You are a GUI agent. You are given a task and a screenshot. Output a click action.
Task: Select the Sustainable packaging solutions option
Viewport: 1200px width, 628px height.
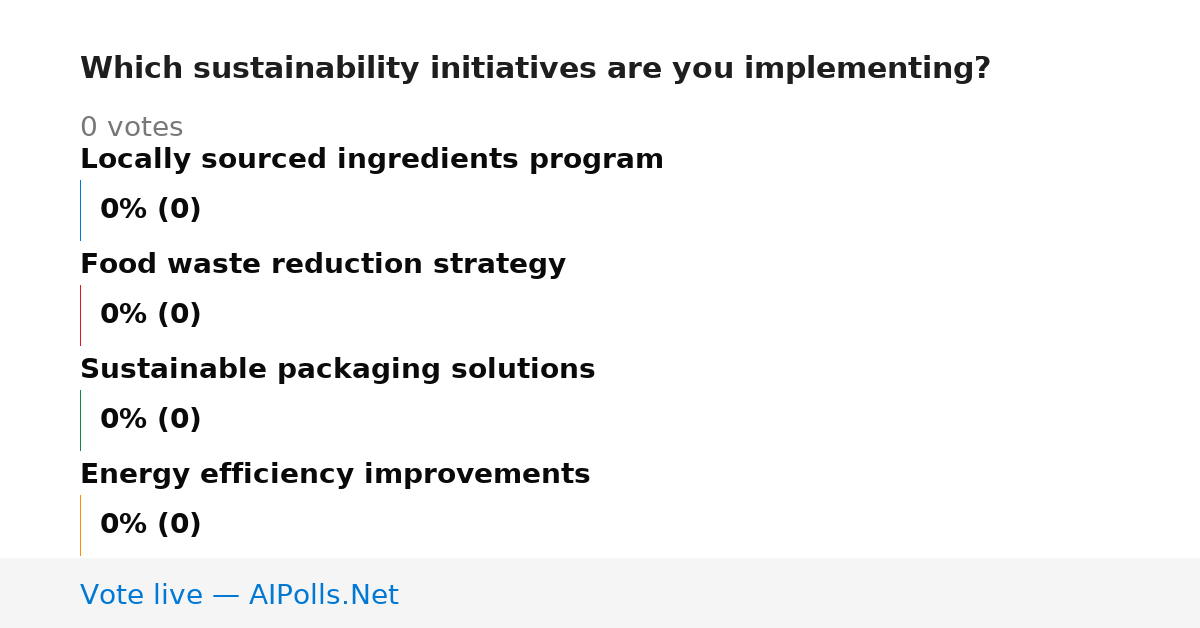point(337,370)
